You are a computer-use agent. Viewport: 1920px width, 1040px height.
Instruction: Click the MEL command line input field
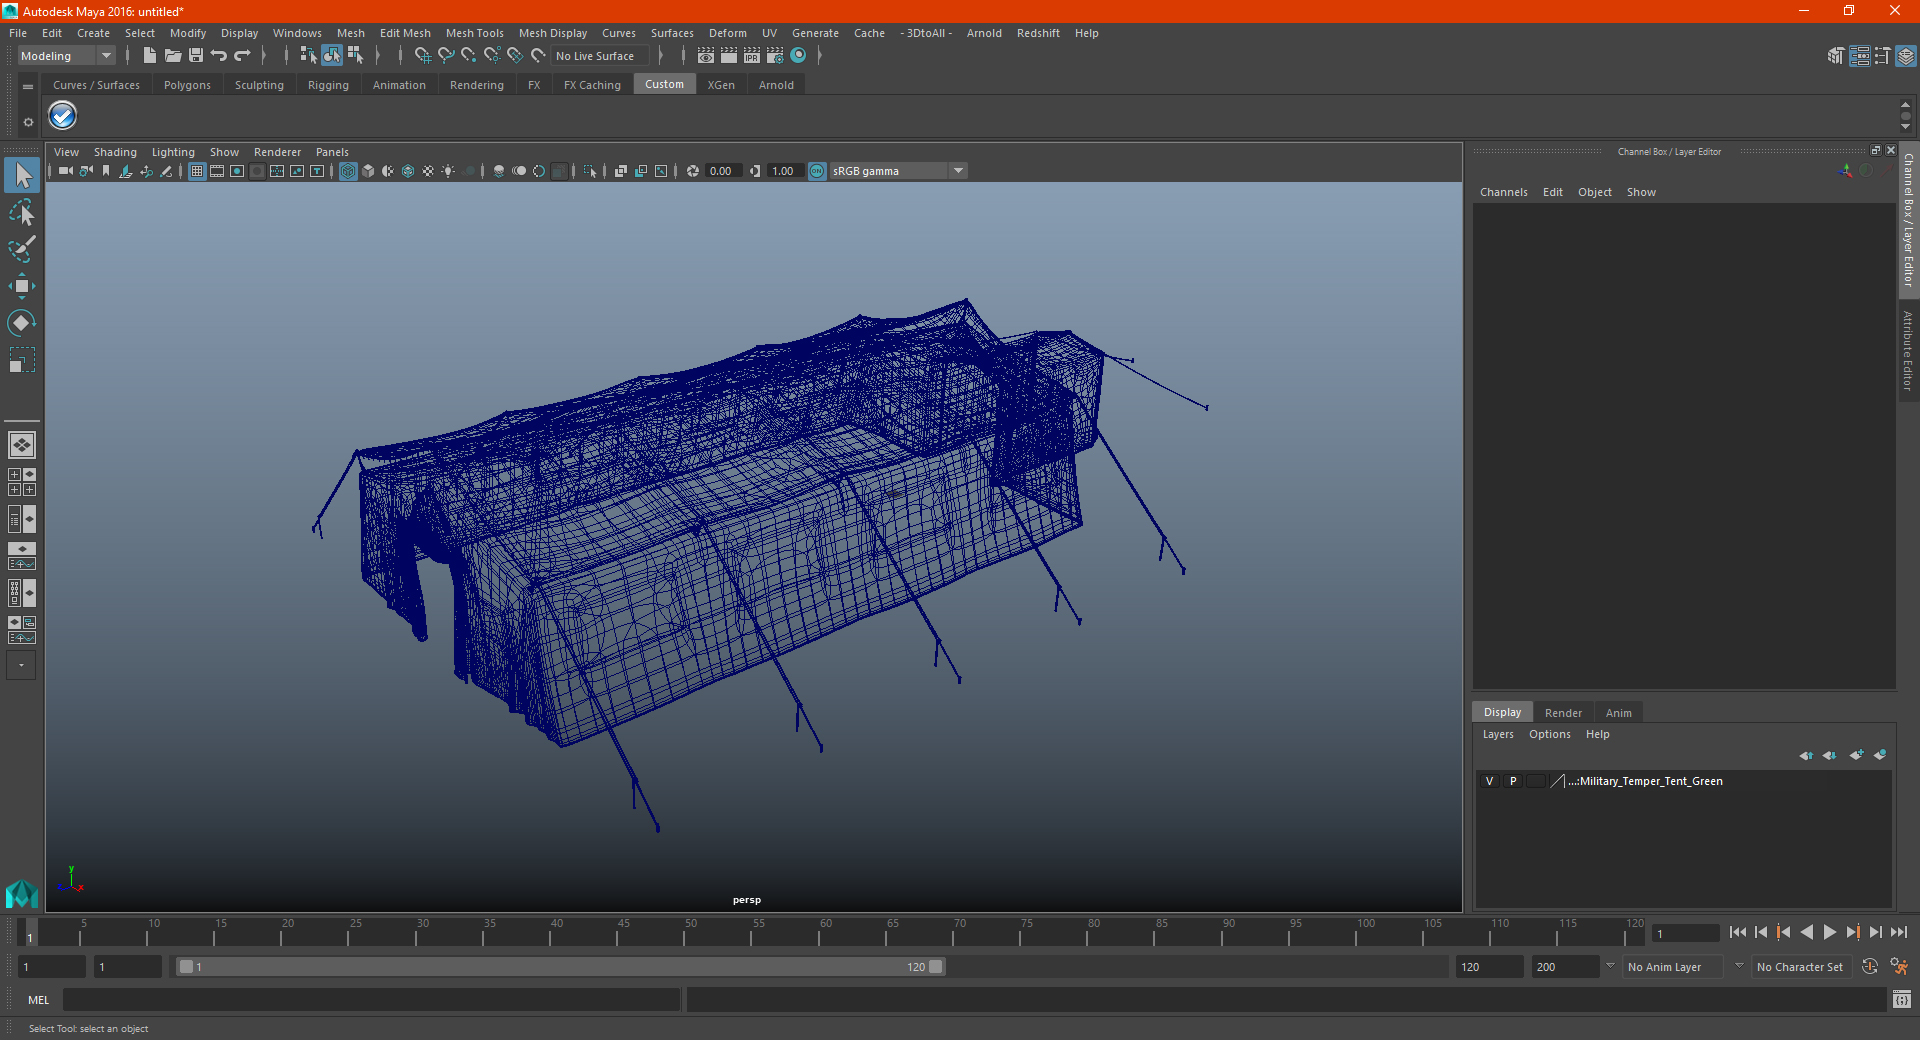(371, 999)
